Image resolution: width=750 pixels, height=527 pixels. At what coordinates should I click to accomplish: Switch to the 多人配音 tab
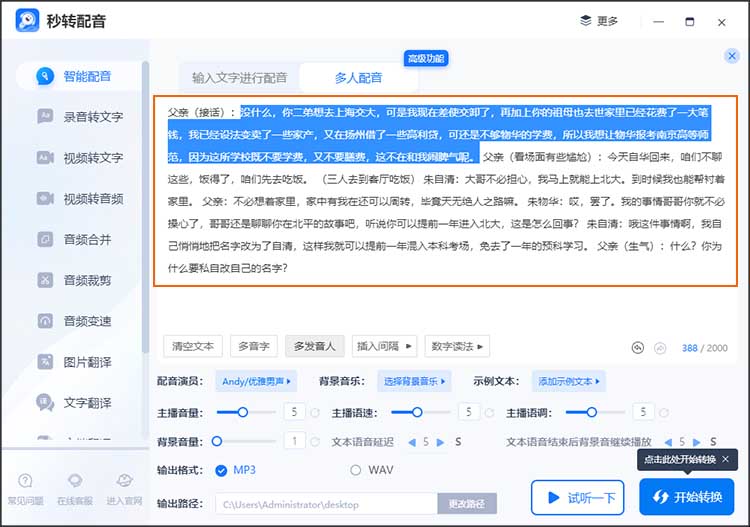pyautogui.click(x=357, y=78)
